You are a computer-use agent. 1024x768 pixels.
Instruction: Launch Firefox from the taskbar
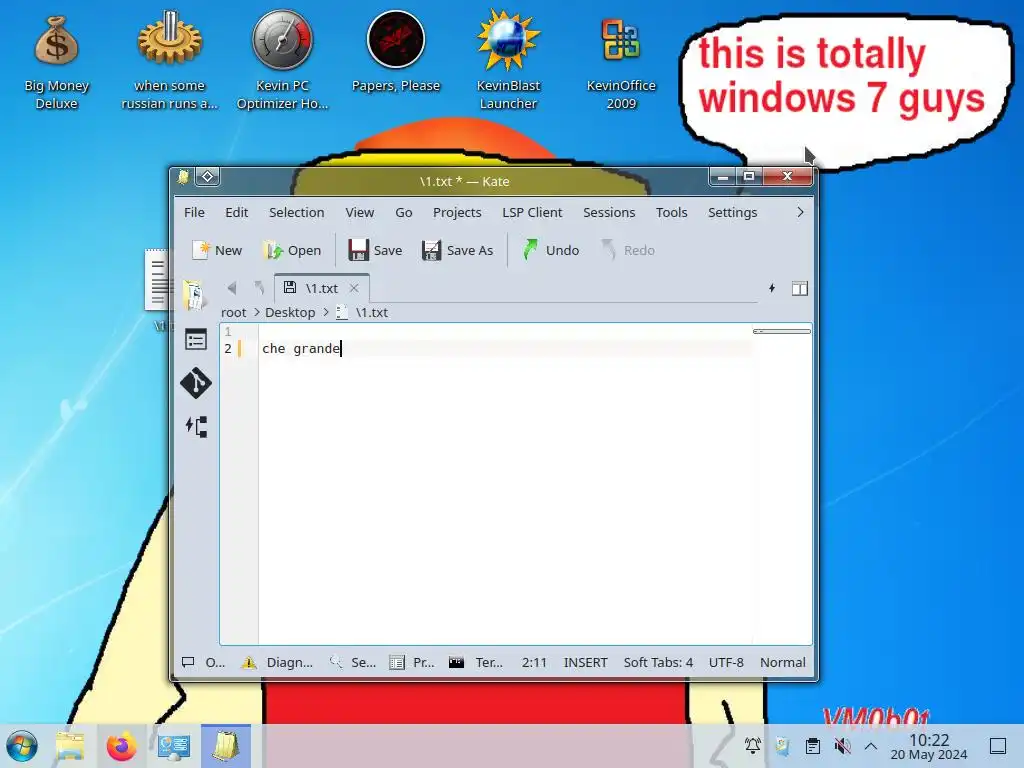tap(121, 746)
